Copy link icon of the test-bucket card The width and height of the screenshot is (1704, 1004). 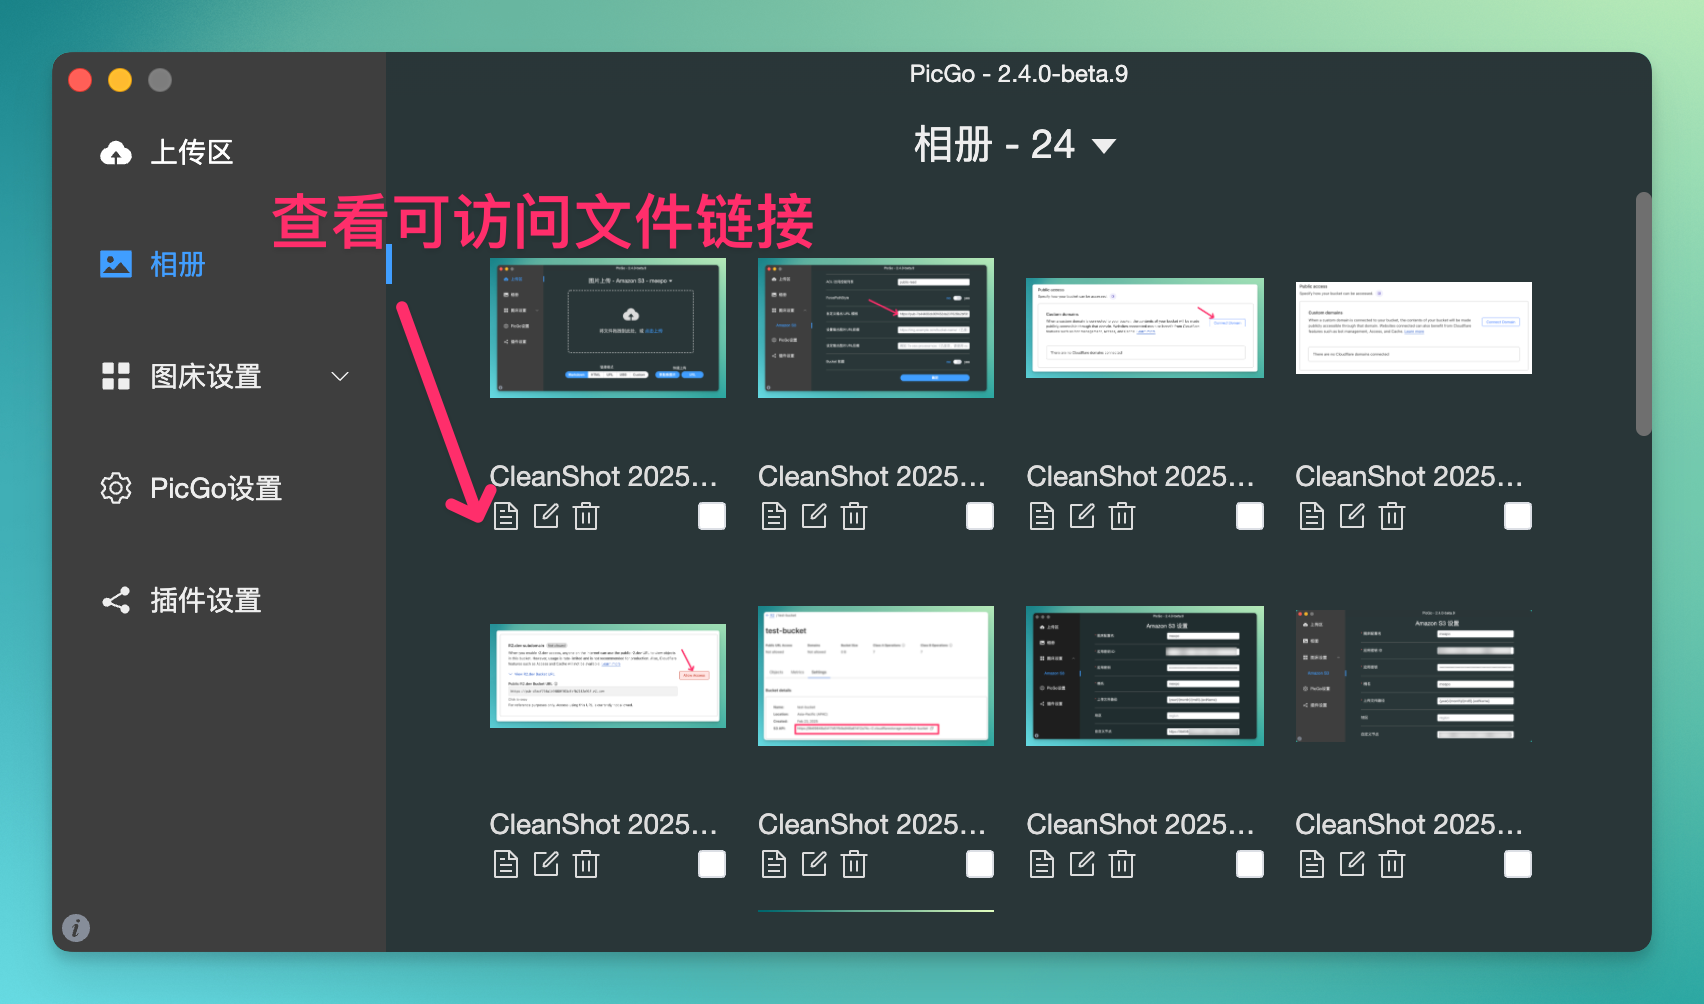pyautogui.click(x=774, y=864)
